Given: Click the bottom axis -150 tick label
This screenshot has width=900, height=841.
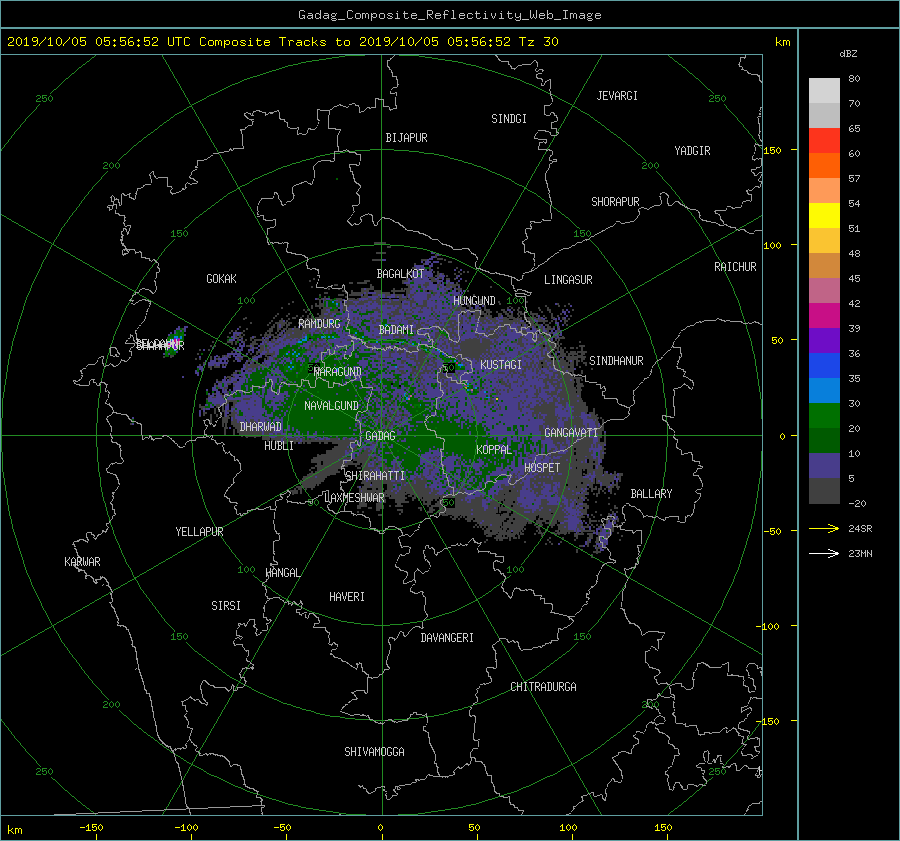Looking at the screenshot, I should click(x=91, y=827).
